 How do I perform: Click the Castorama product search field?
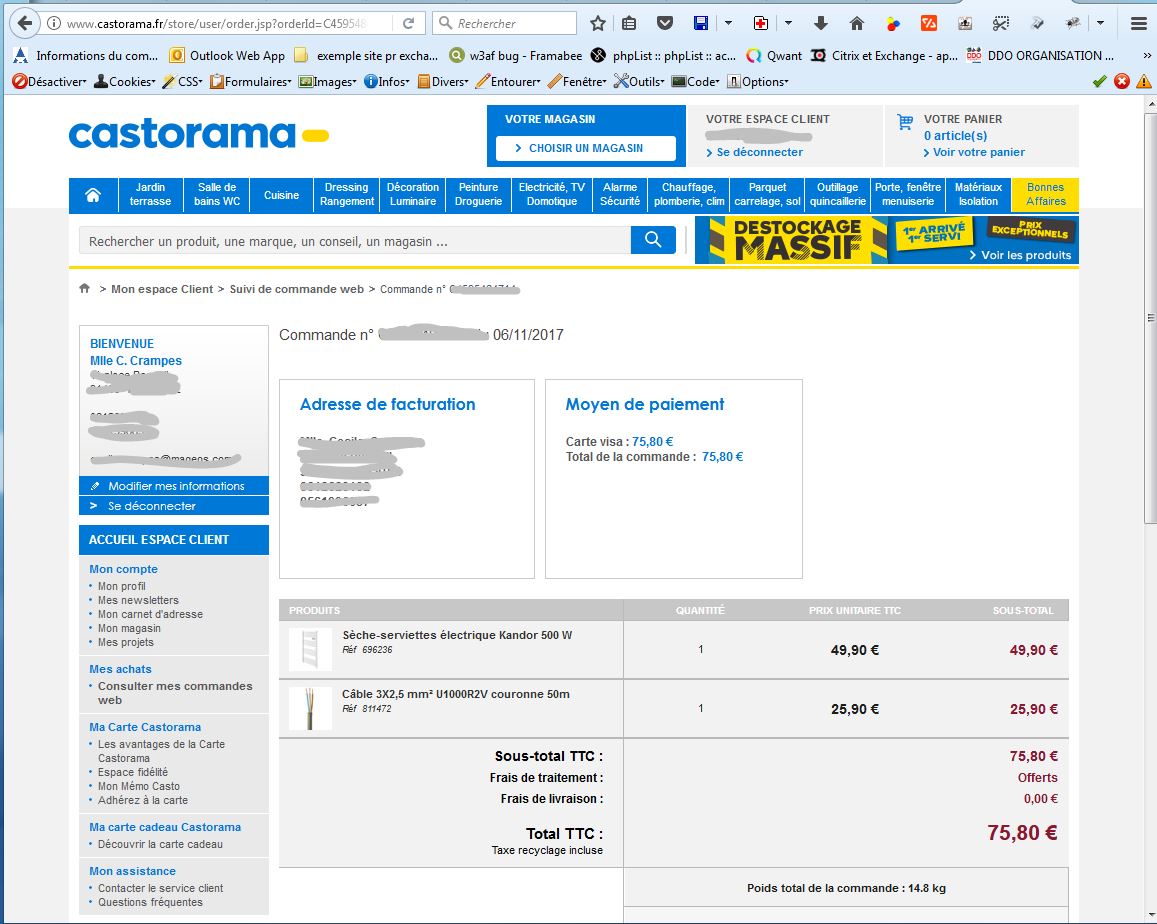[x=355, y=241]
